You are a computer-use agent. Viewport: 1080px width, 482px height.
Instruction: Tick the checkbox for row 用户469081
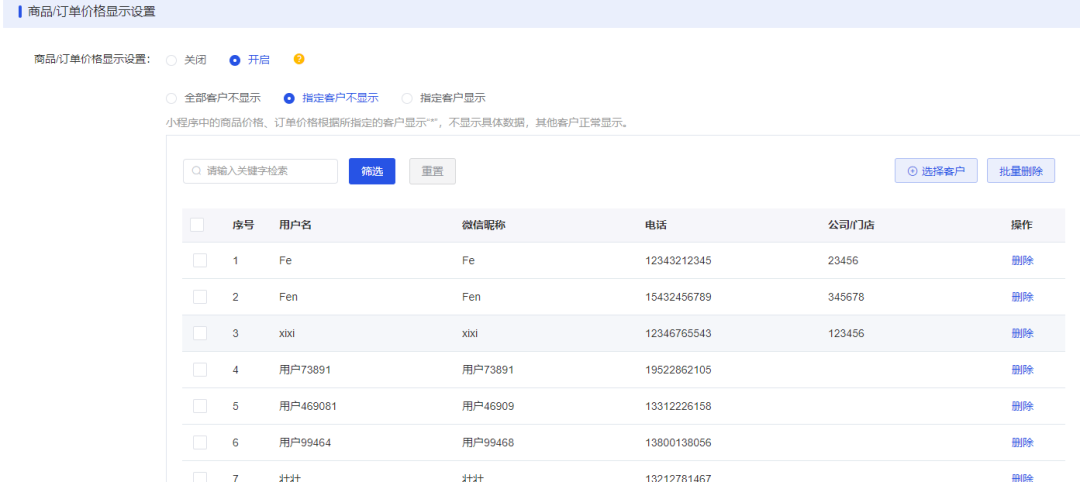200,406
